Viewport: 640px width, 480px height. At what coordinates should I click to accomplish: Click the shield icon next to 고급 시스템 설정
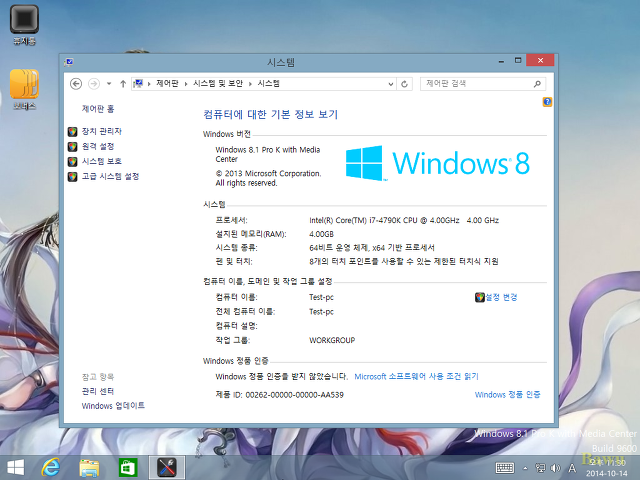click(73, 177)
